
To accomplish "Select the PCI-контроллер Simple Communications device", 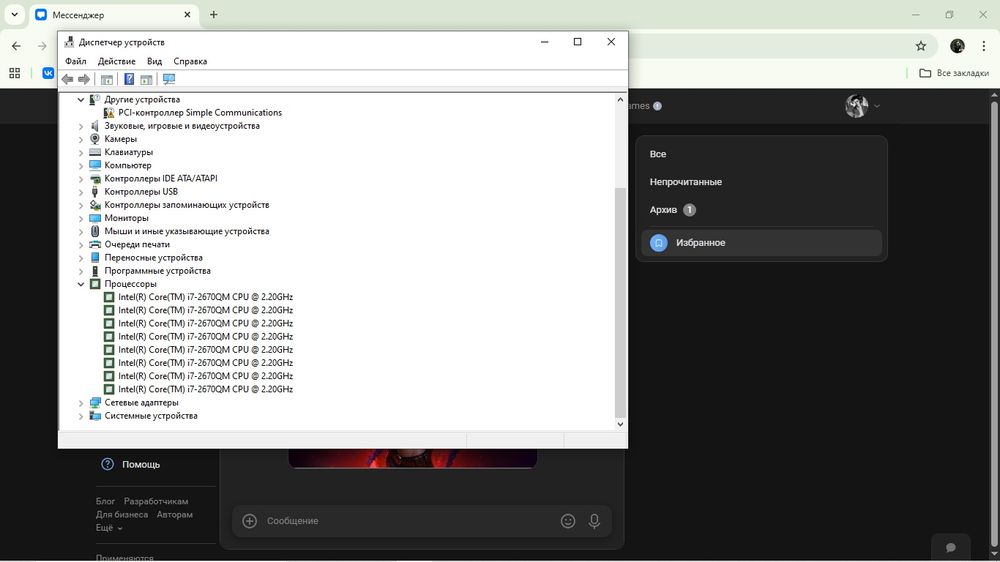I will click(200, 112).
